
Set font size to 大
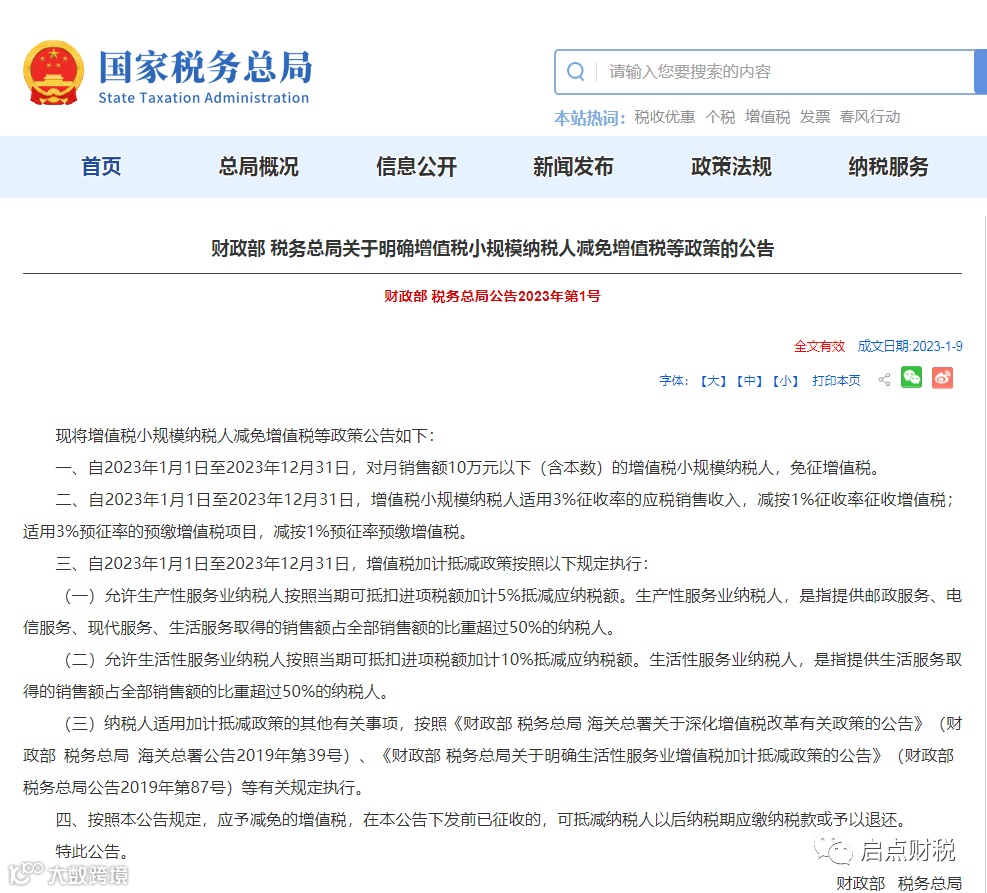714,381
